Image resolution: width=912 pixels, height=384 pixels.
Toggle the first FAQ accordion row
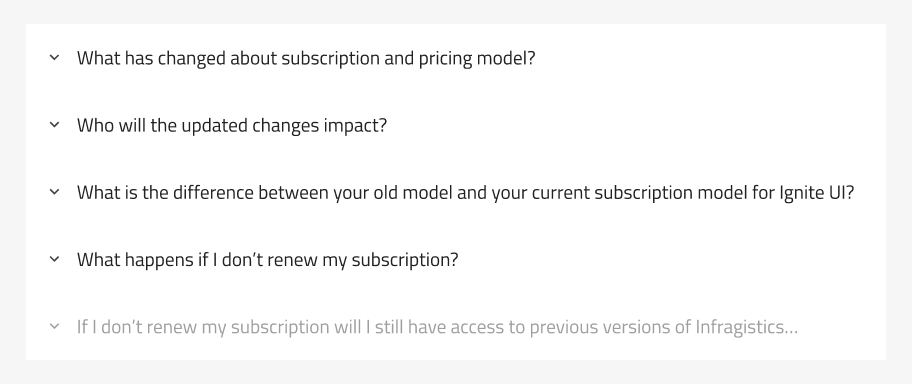(456, 58)
